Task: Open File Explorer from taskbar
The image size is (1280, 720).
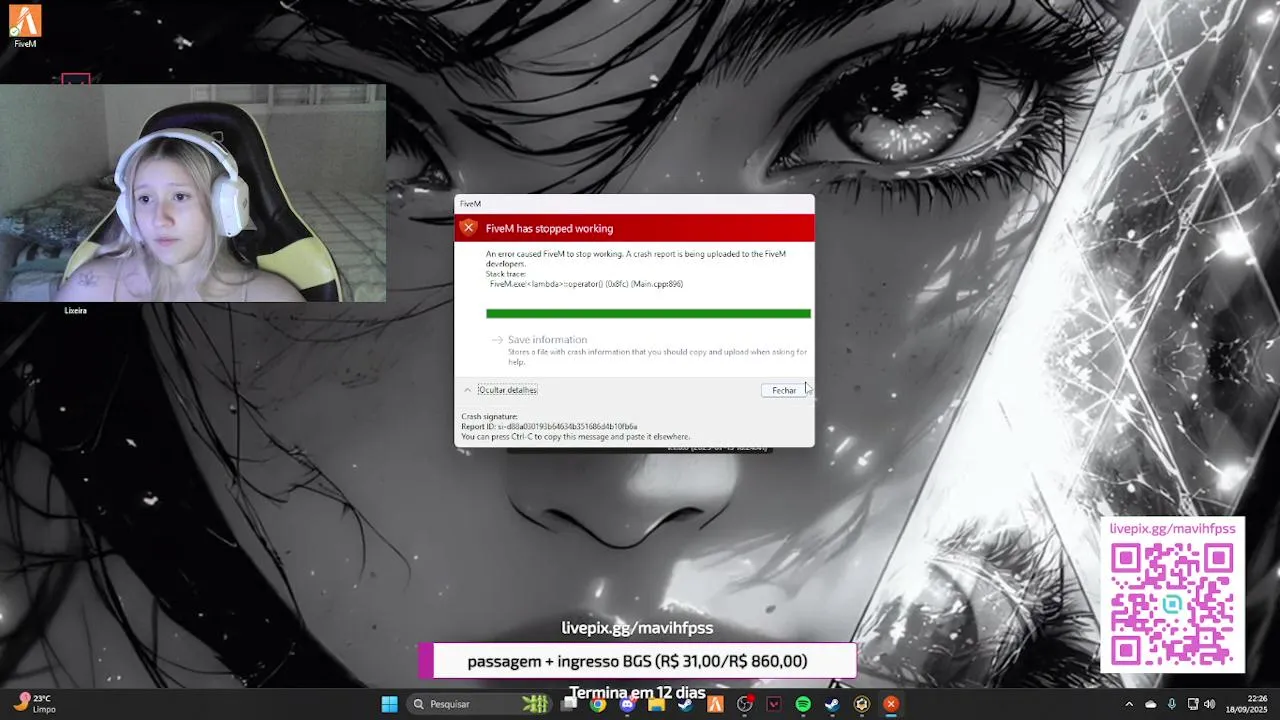Action: (657, 704)
